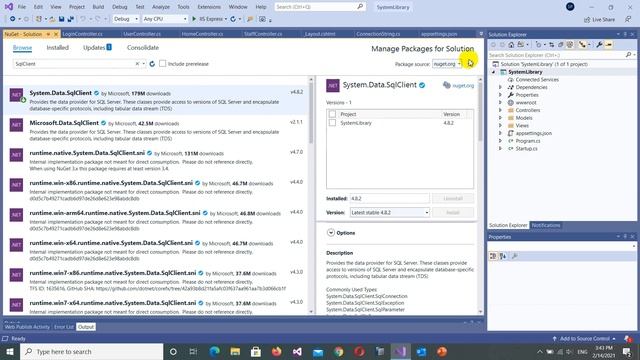The width and height of the screenshot is (640, 360).
Task: Switch to the Consolidate tab
Action: (143, 48)
